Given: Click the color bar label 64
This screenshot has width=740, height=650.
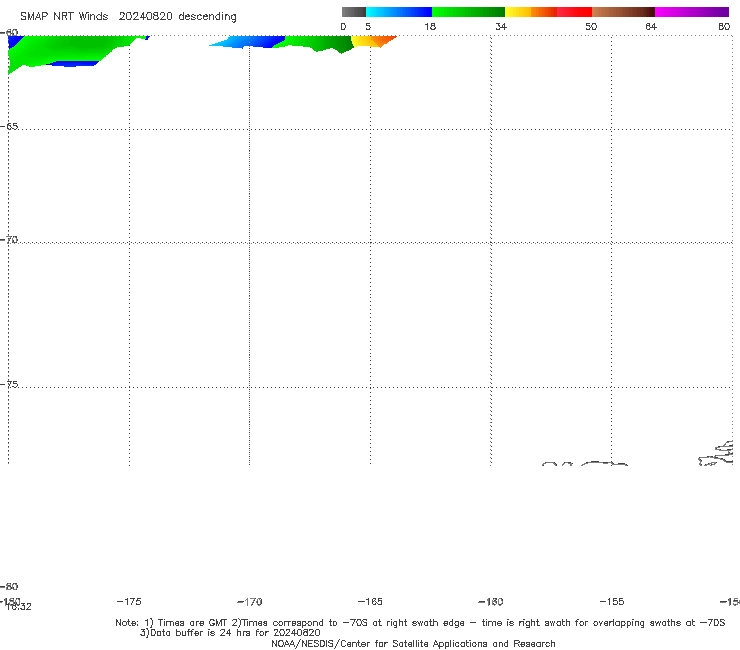Looking at the screenshot, I should [651, 27].
